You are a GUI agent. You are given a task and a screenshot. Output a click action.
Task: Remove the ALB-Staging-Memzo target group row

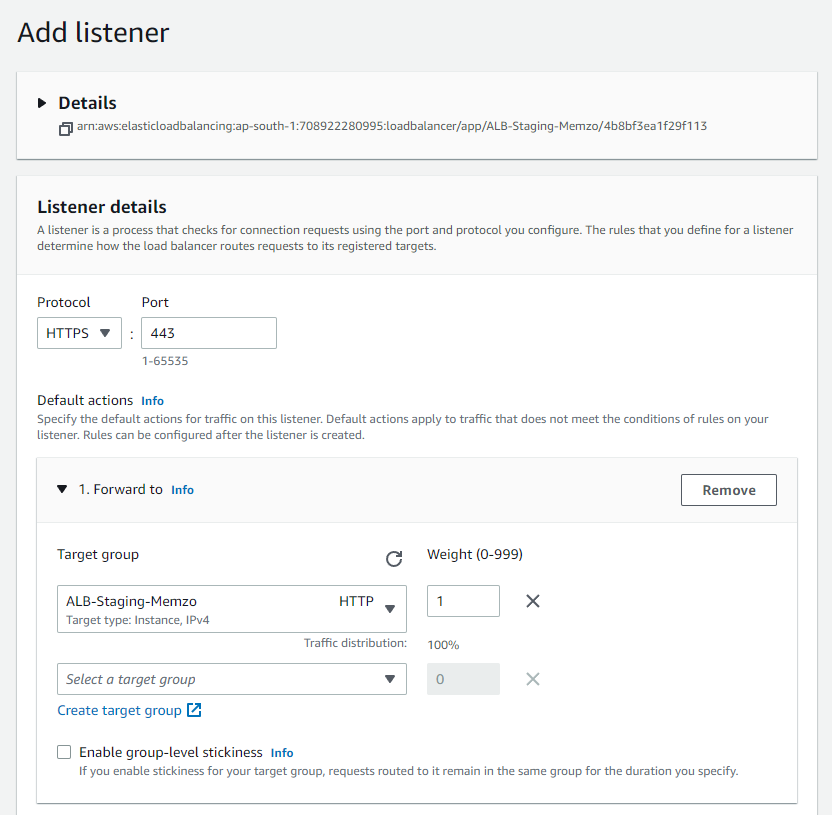tap(533, 601)
